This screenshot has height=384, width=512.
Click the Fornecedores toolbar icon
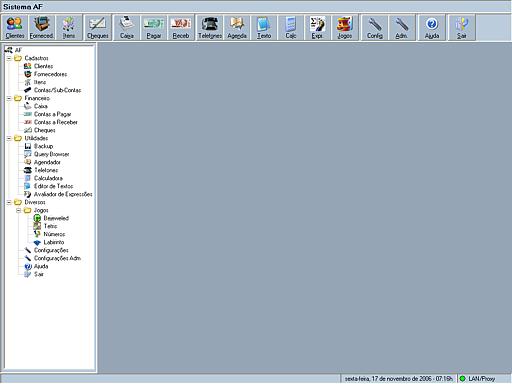[42, 27]
